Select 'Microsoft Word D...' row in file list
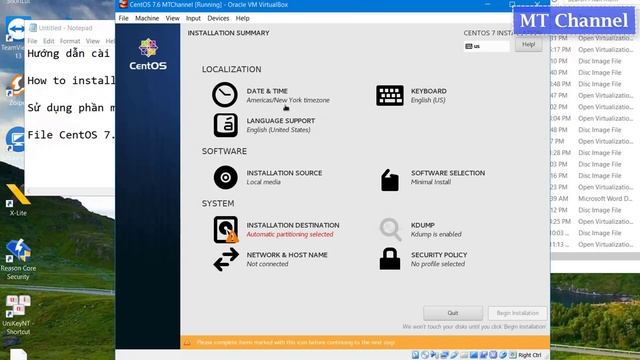The width and height of the screenshot is (640, 360). (595, 198)
